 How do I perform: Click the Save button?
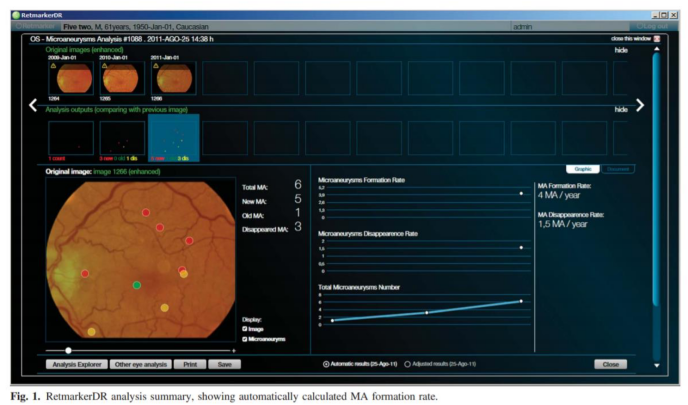click(224, 364)
